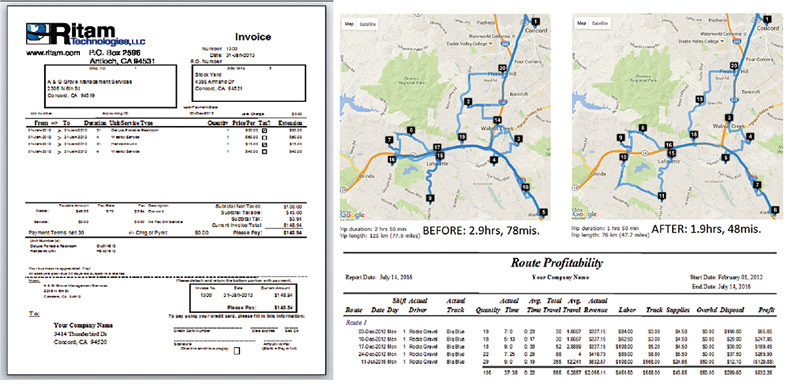The height and width of the screenshot is (389, 800).
Task: Click the Invoice heading text
Action: click(253, 37)
